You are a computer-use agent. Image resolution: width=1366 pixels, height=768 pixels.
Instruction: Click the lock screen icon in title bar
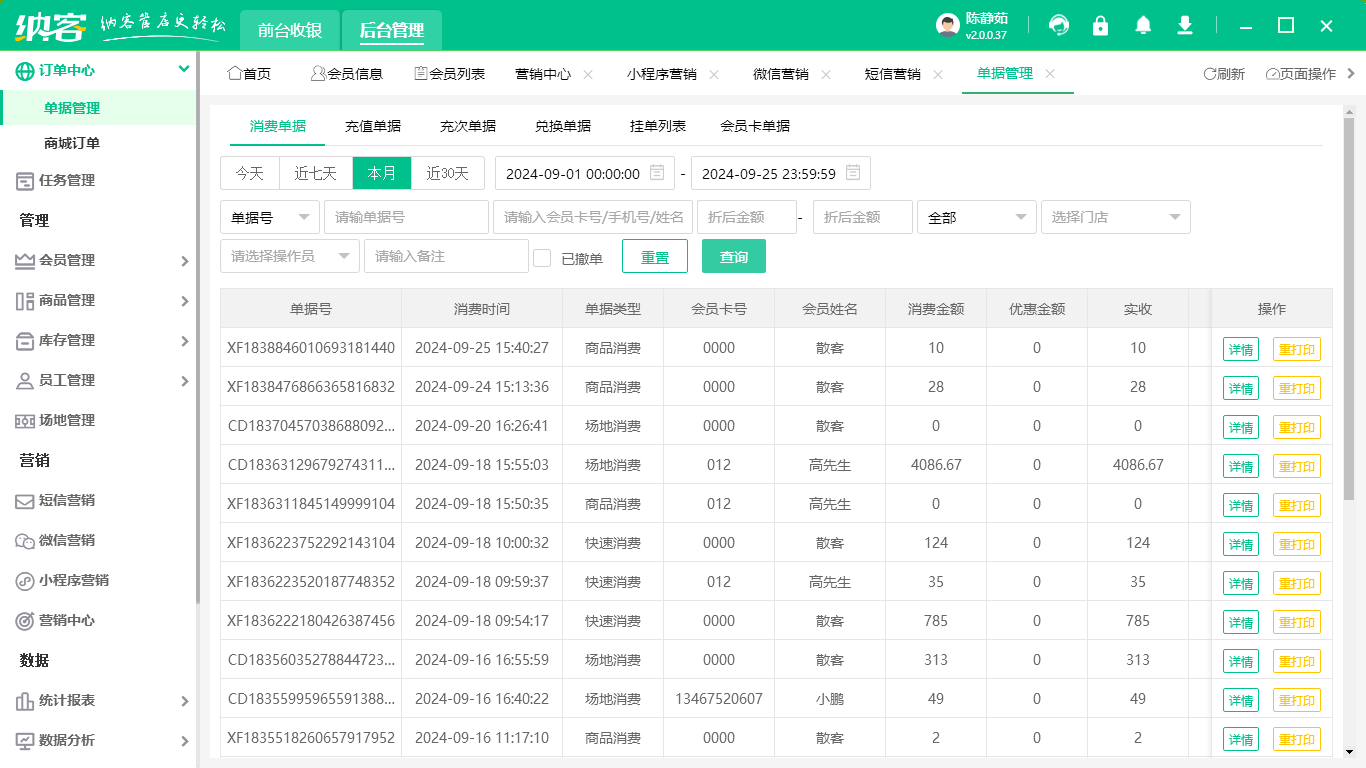tap(1100, 25)
